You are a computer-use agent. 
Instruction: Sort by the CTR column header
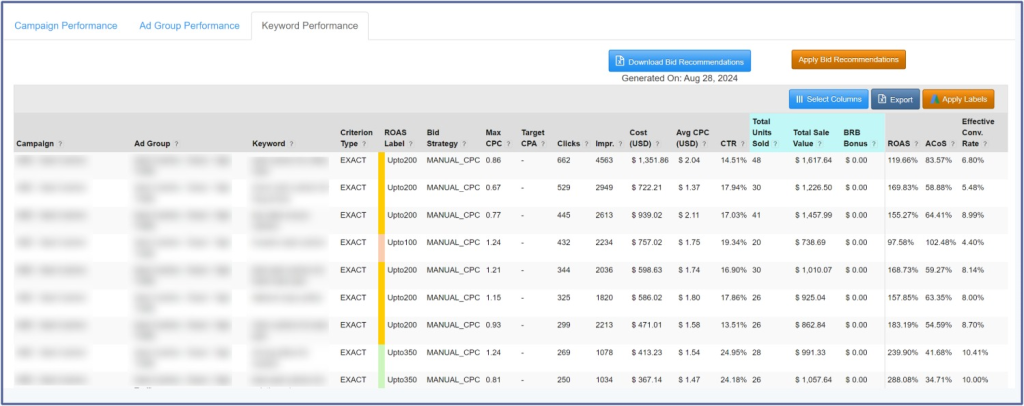pyautogui.click(x=728, y=144)
